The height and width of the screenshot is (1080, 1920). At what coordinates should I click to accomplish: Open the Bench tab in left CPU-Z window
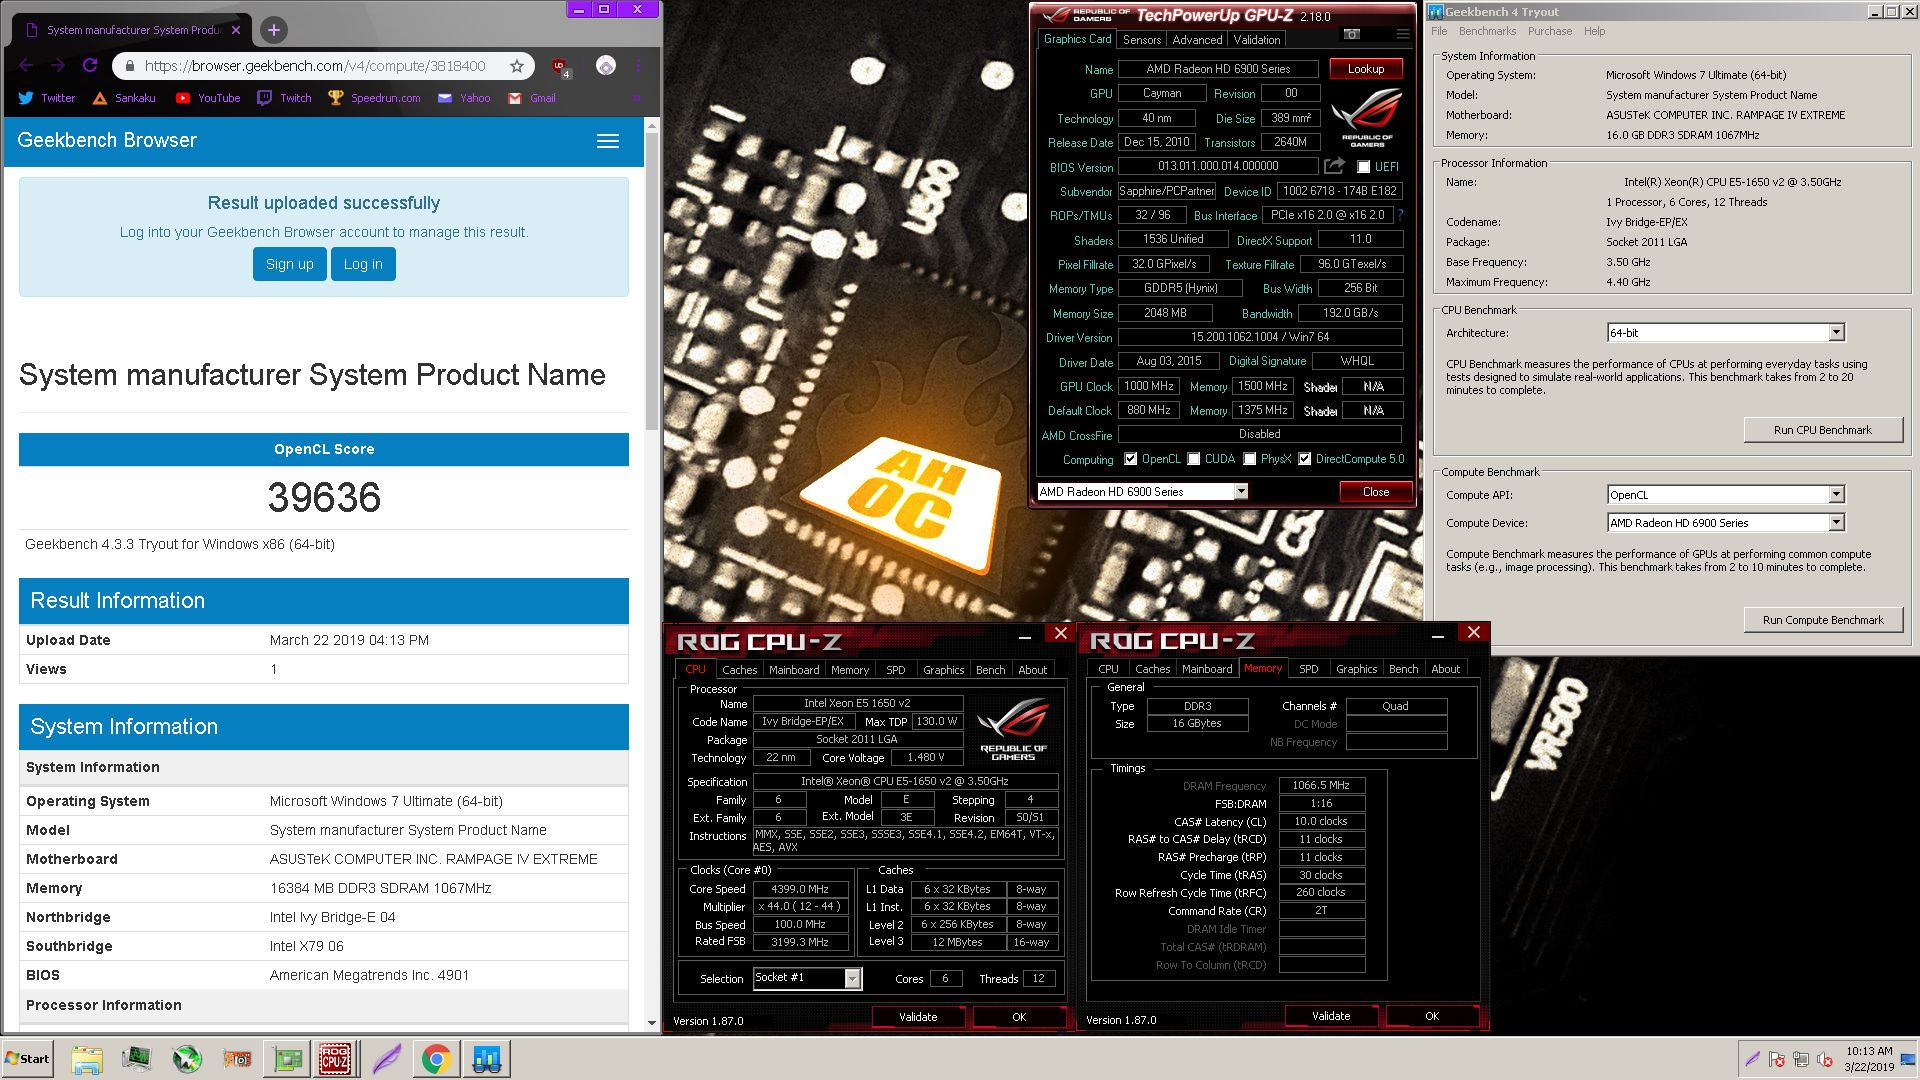click(x=990, y=670)
